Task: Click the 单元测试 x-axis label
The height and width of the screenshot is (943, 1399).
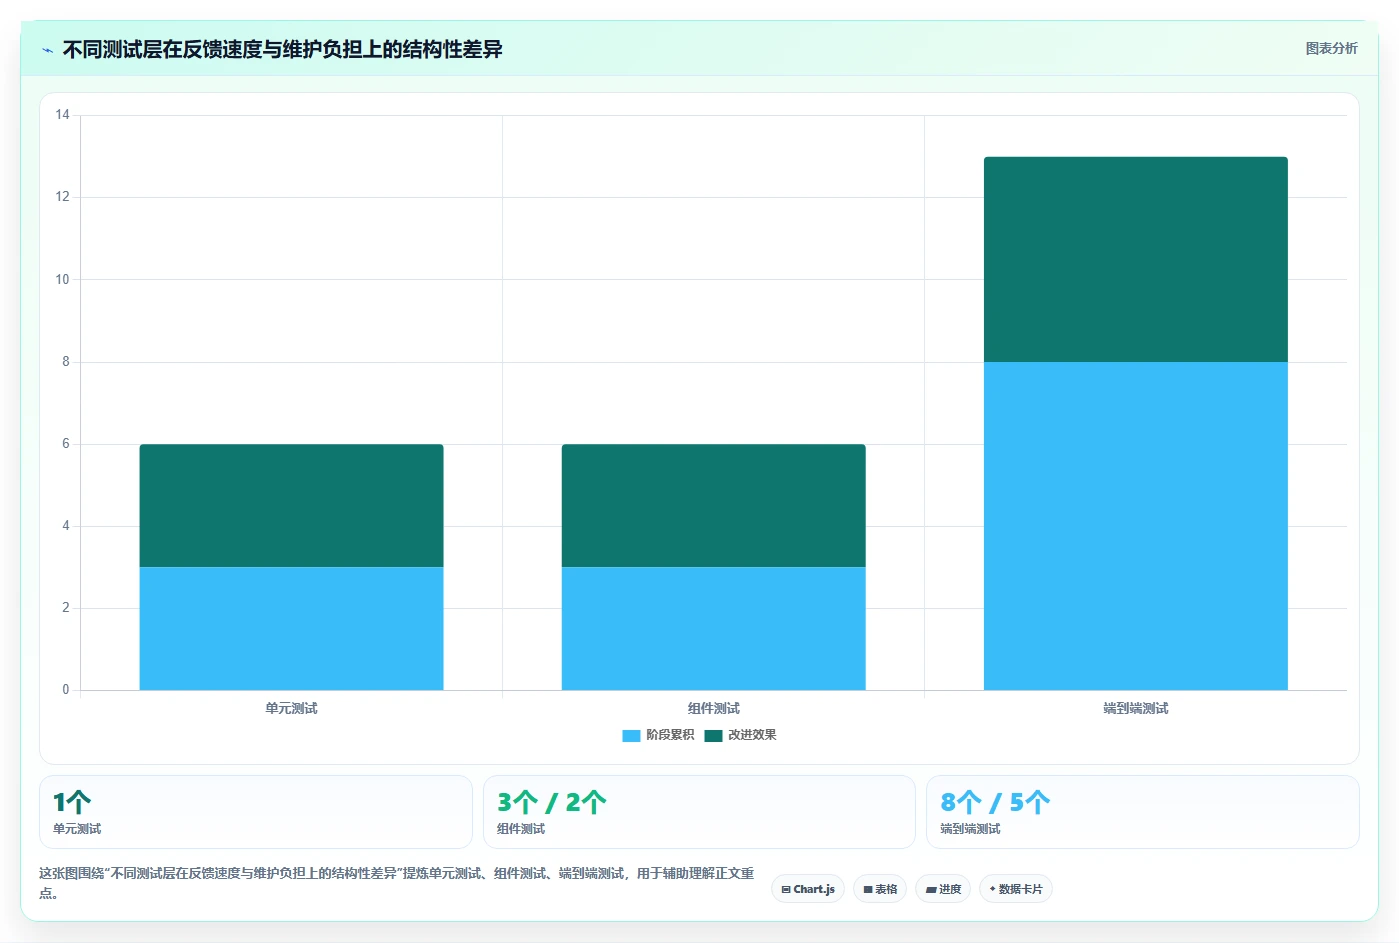Action: 291,708
